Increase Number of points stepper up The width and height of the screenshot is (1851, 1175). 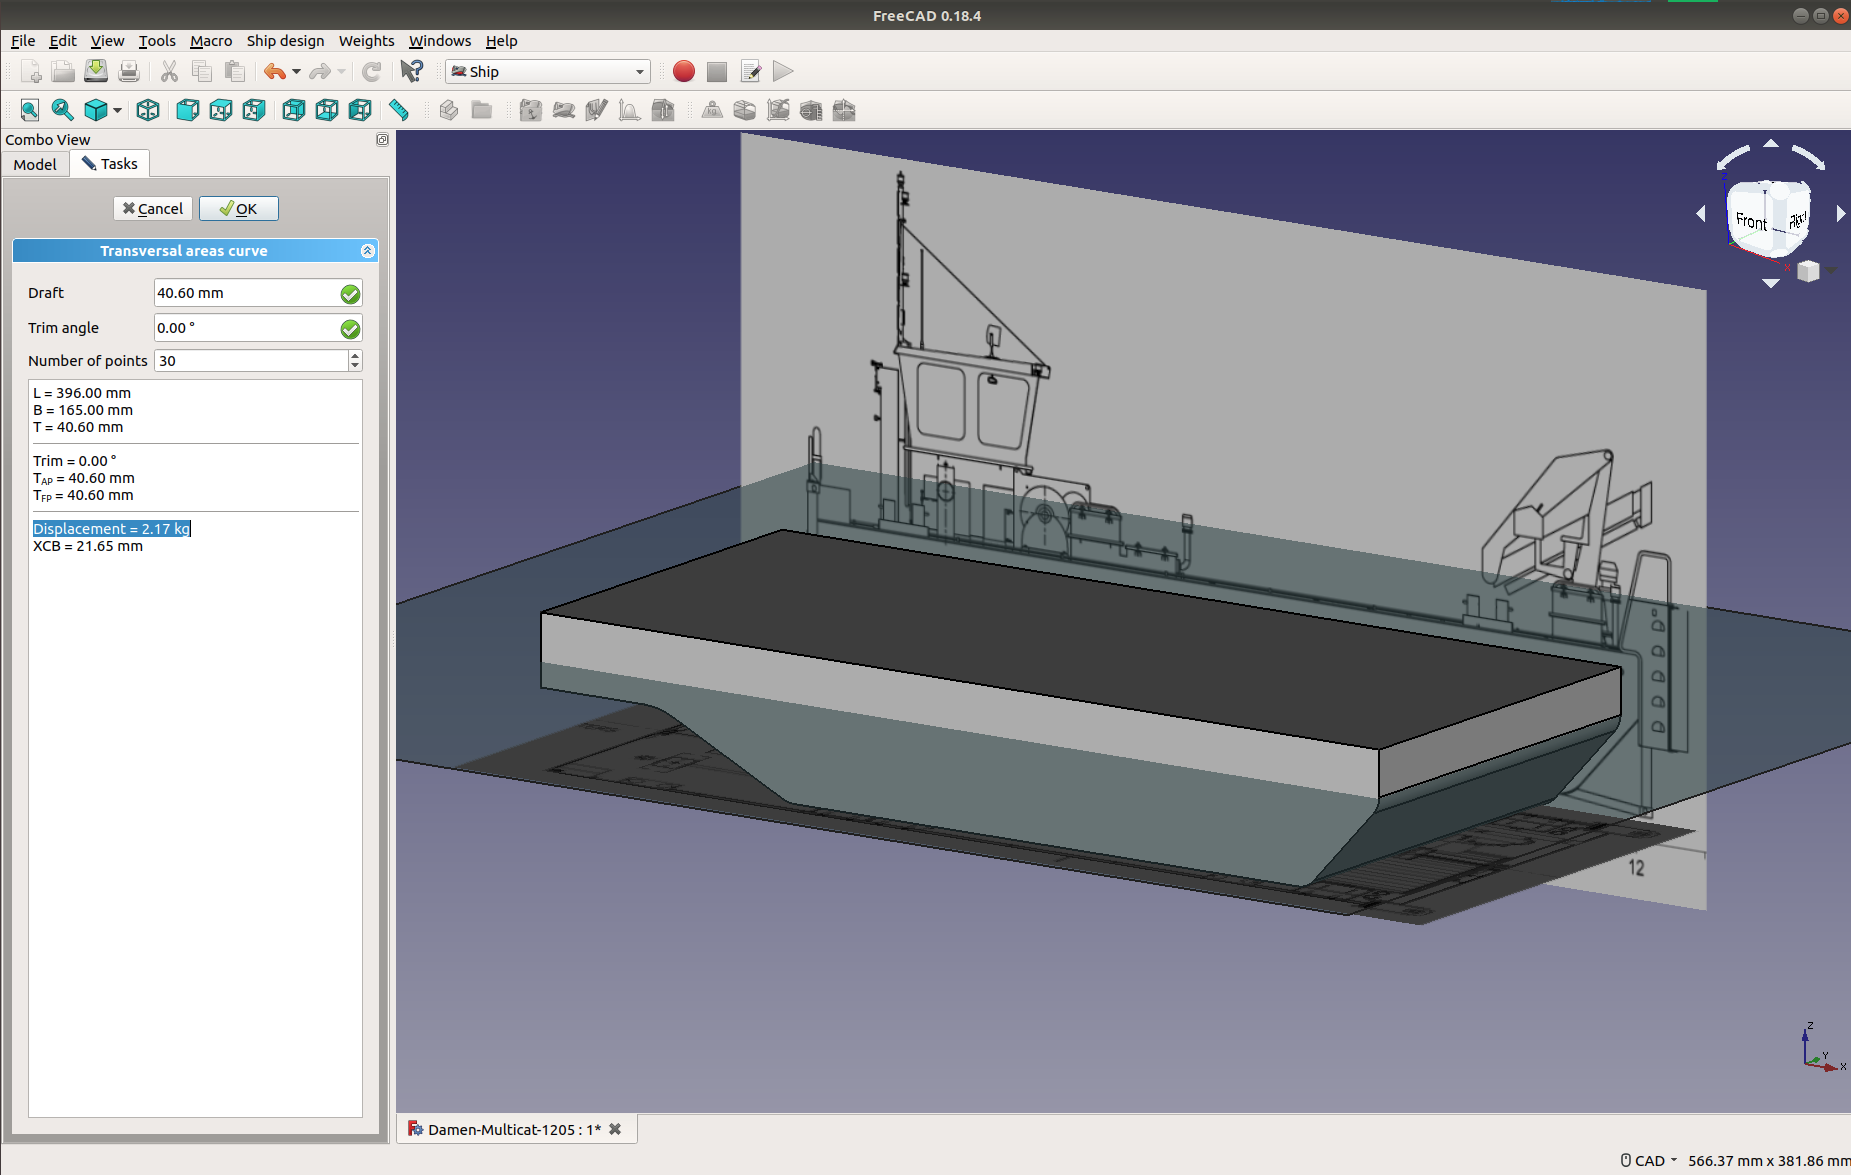[355, 355]
